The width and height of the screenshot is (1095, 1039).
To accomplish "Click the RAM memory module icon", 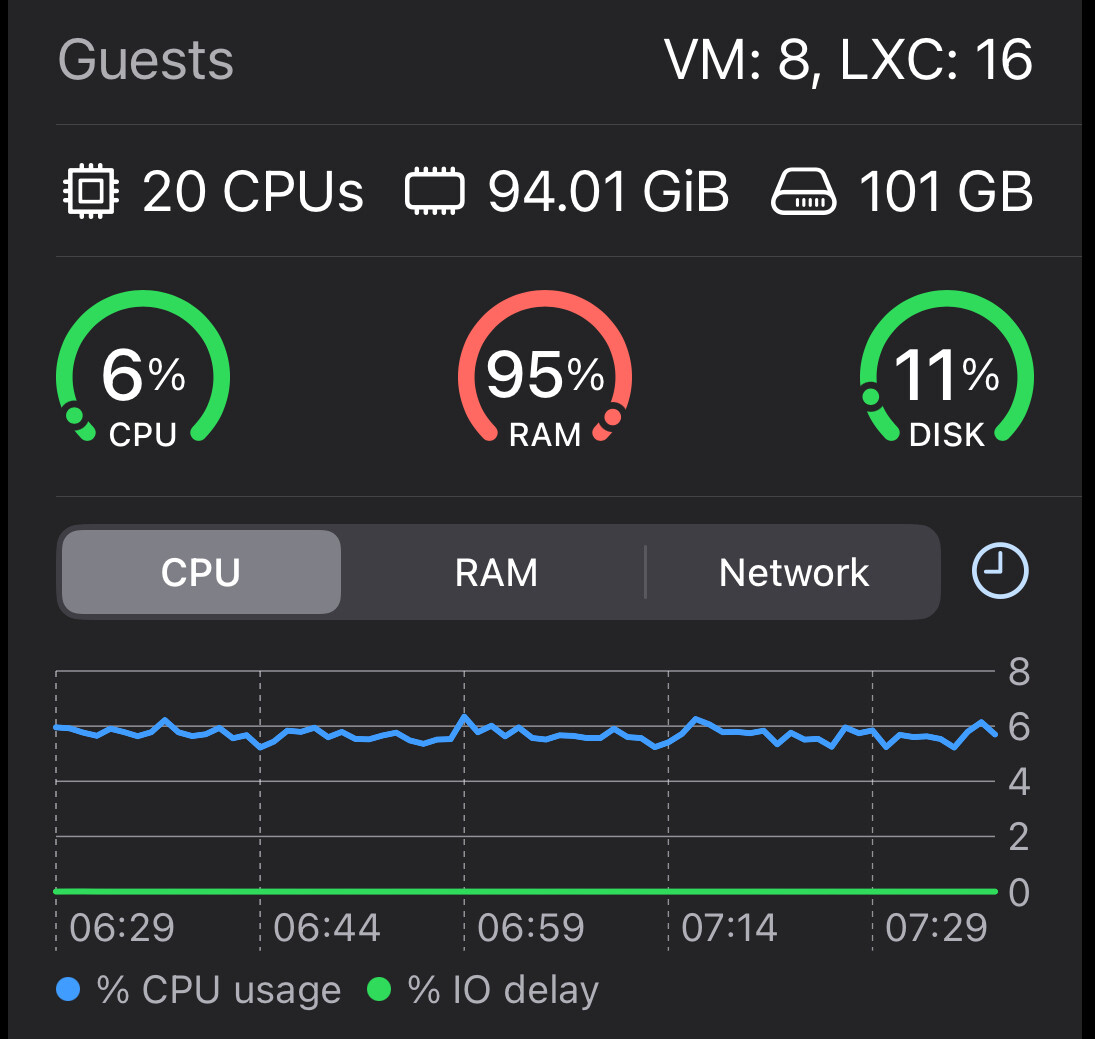I will point(435,192).
